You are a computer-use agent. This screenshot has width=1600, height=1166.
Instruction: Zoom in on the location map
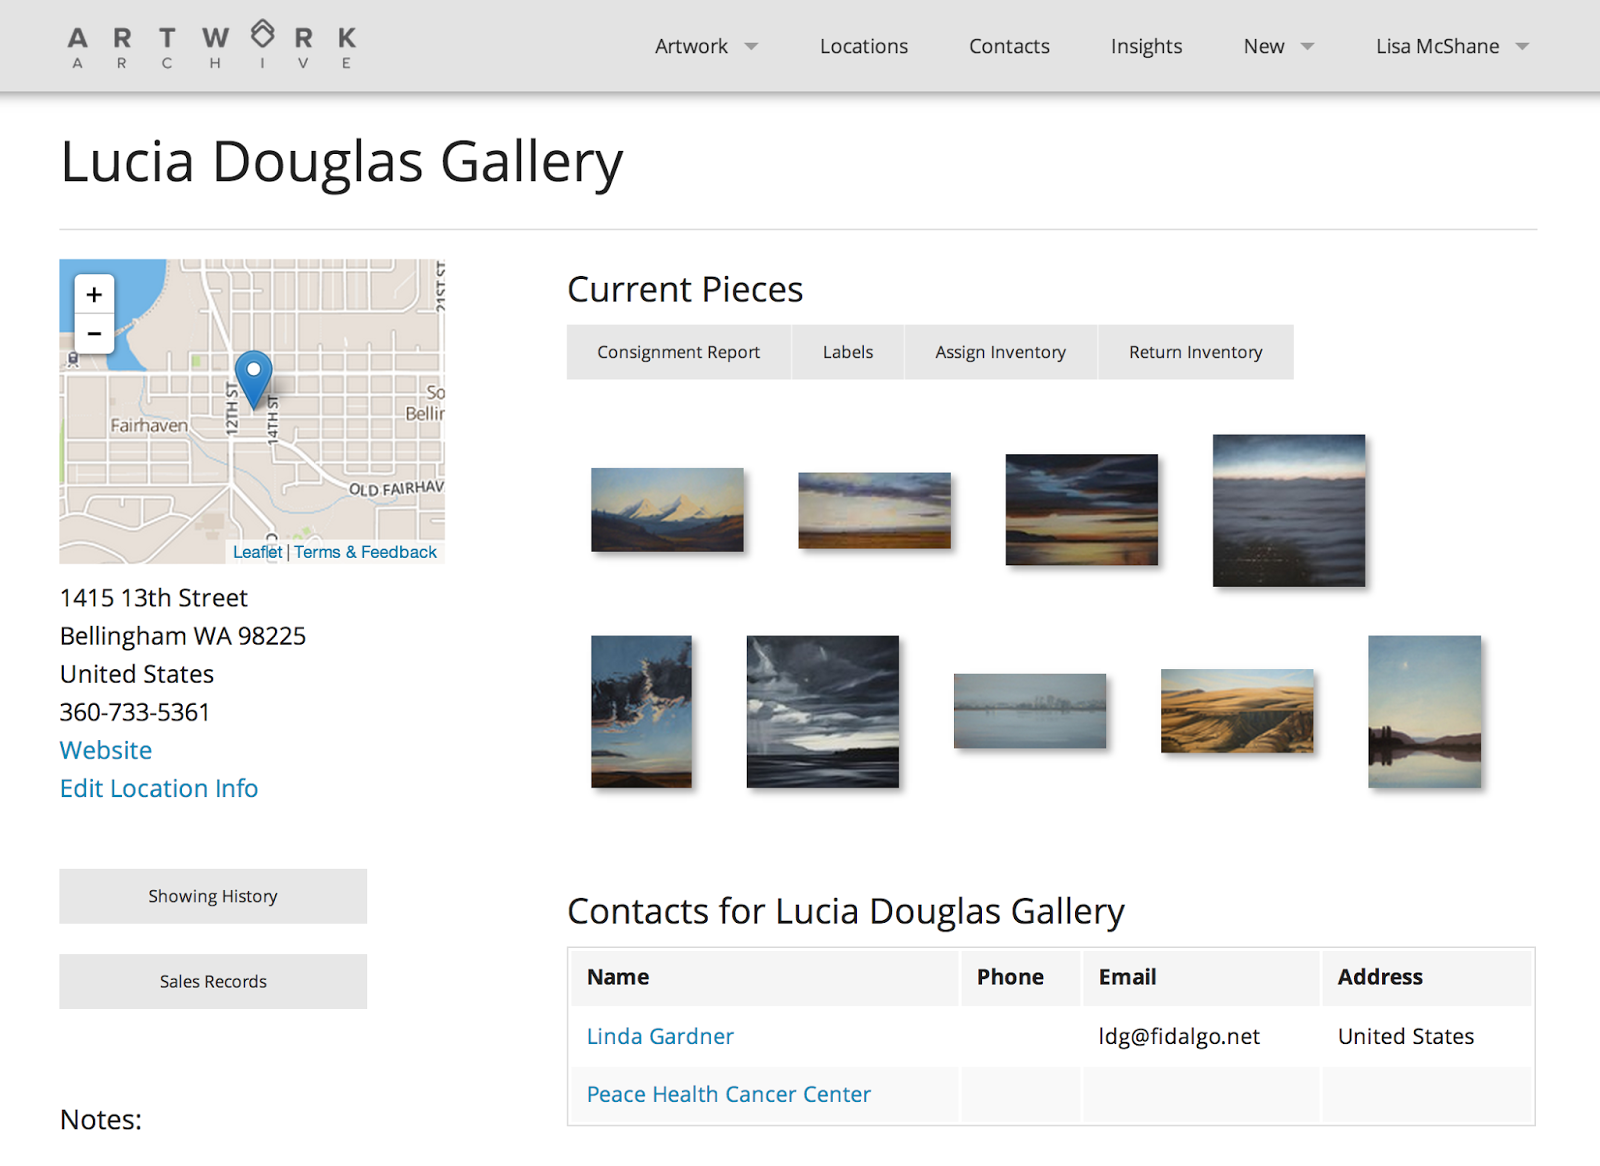tap(93, 294)
